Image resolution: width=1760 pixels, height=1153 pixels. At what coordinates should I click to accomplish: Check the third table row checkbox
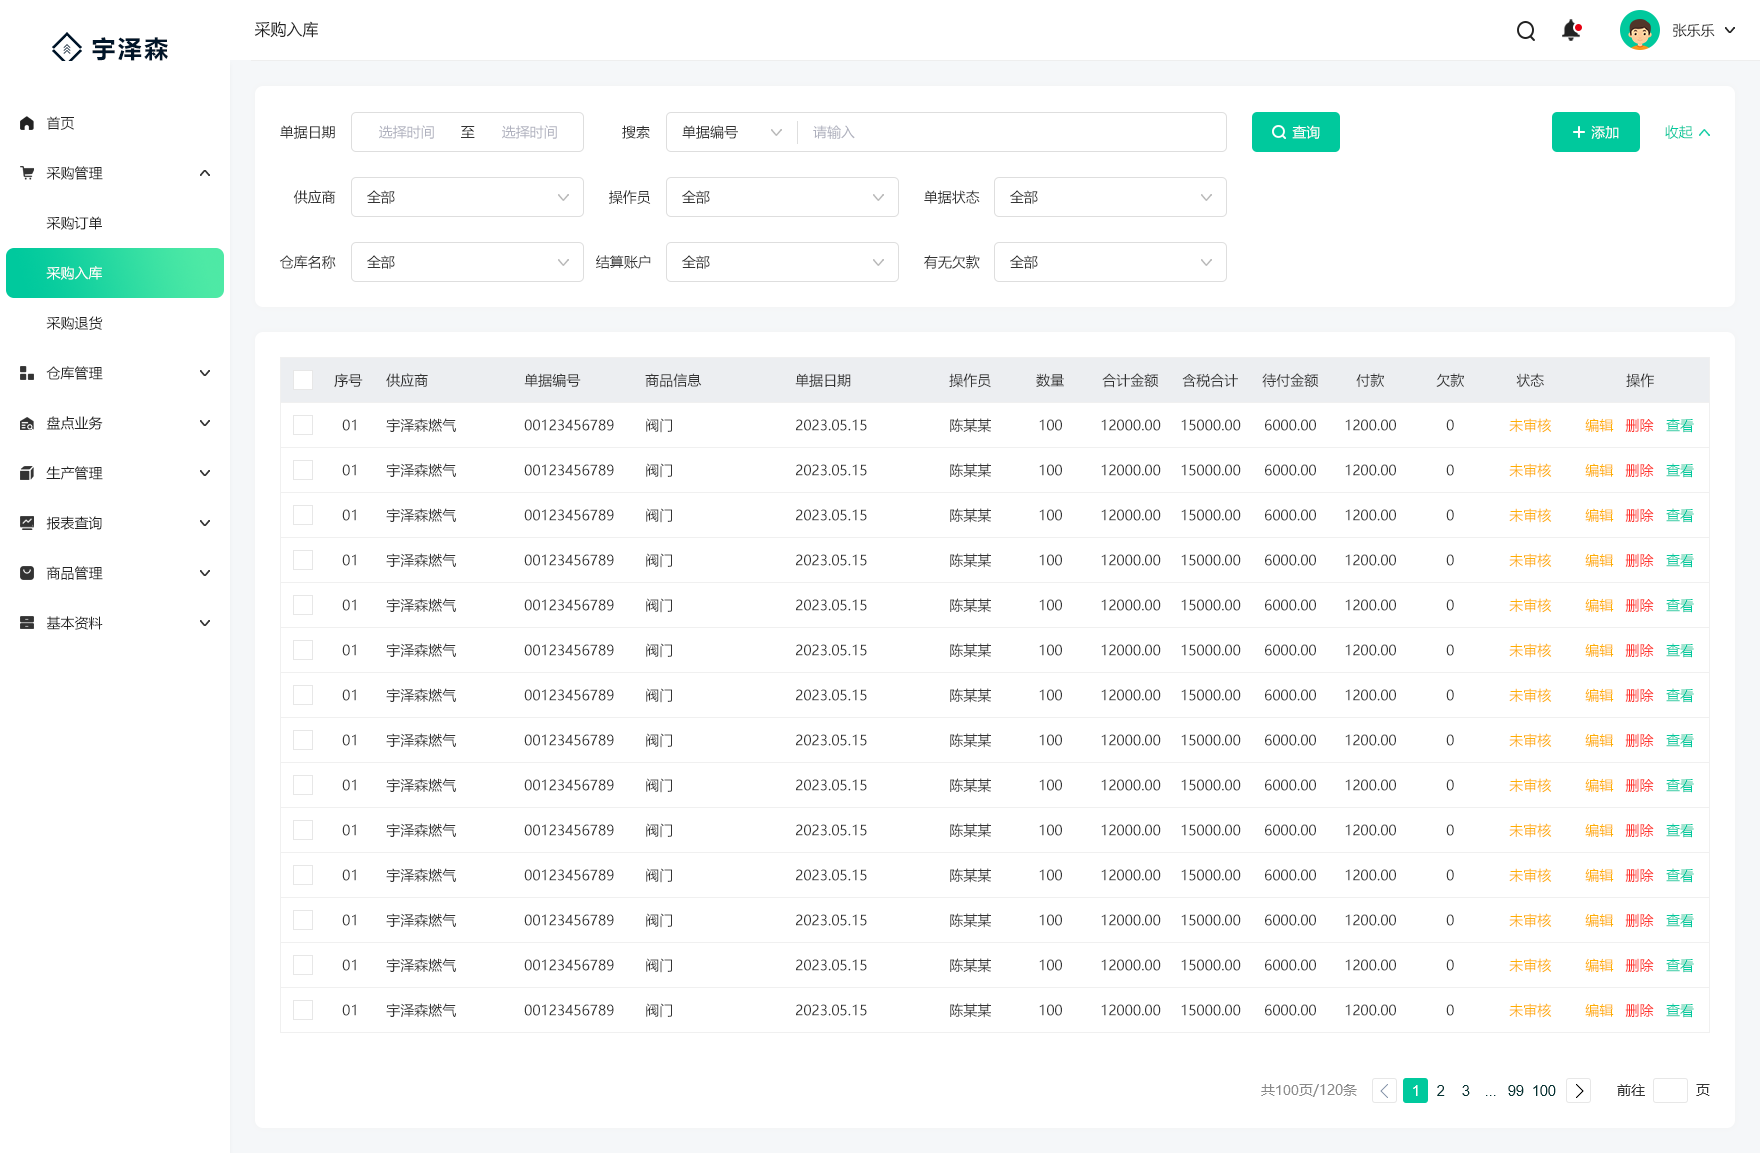[x=303, y=515]
